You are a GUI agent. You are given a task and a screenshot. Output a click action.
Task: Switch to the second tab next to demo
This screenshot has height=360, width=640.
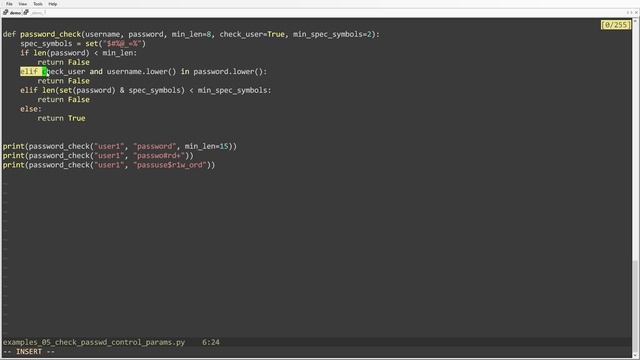pyautogui.click(x=35, y=13)
